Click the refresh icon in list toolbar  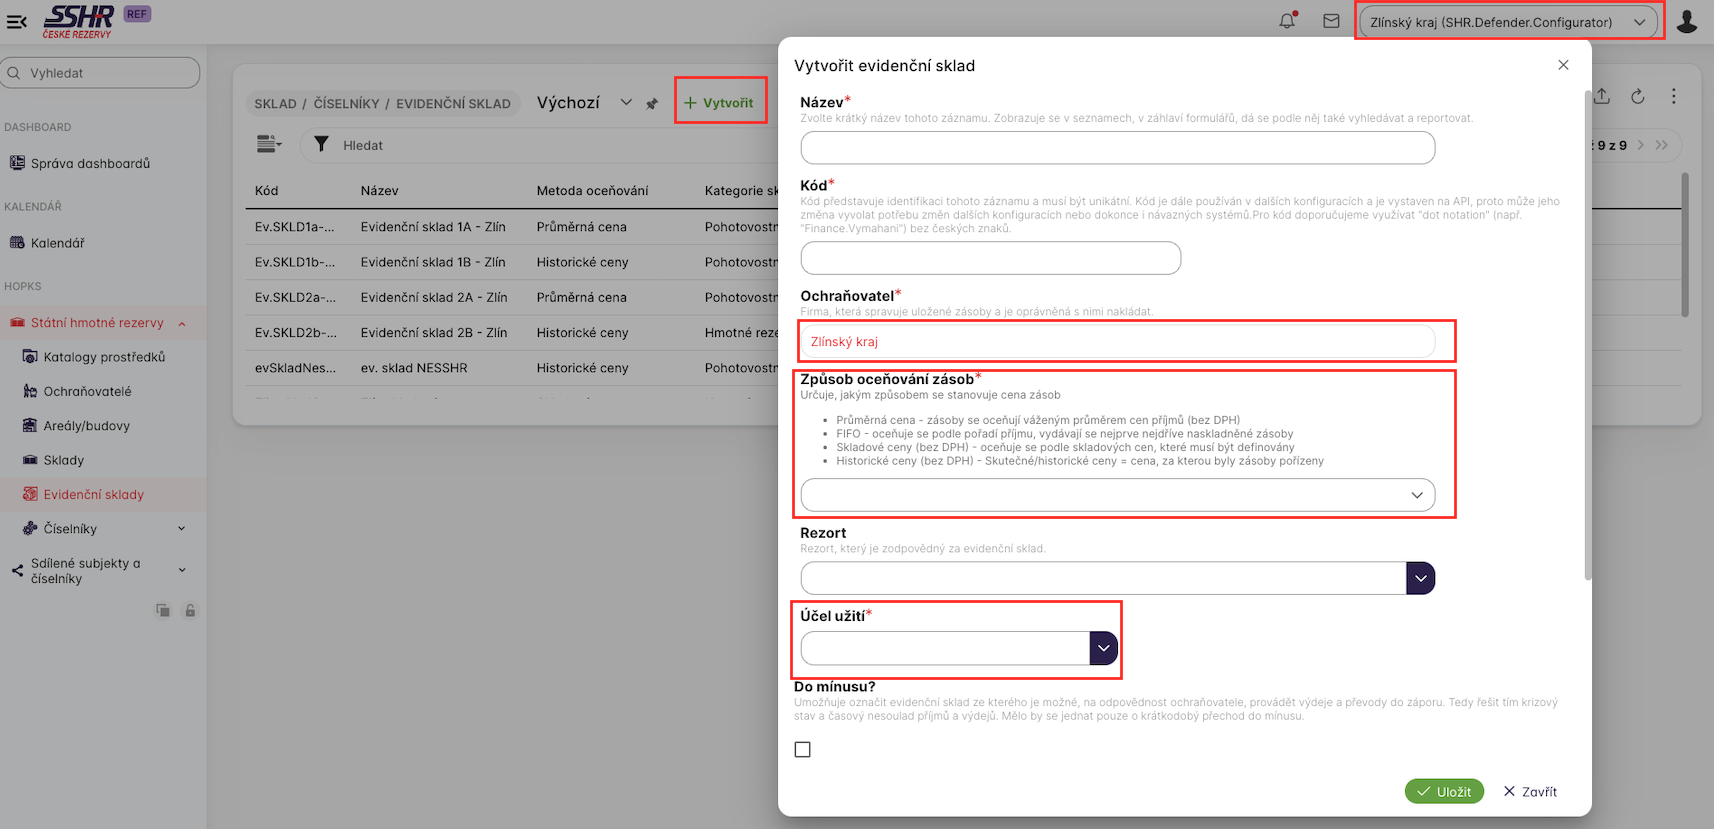pos(1638,97)
